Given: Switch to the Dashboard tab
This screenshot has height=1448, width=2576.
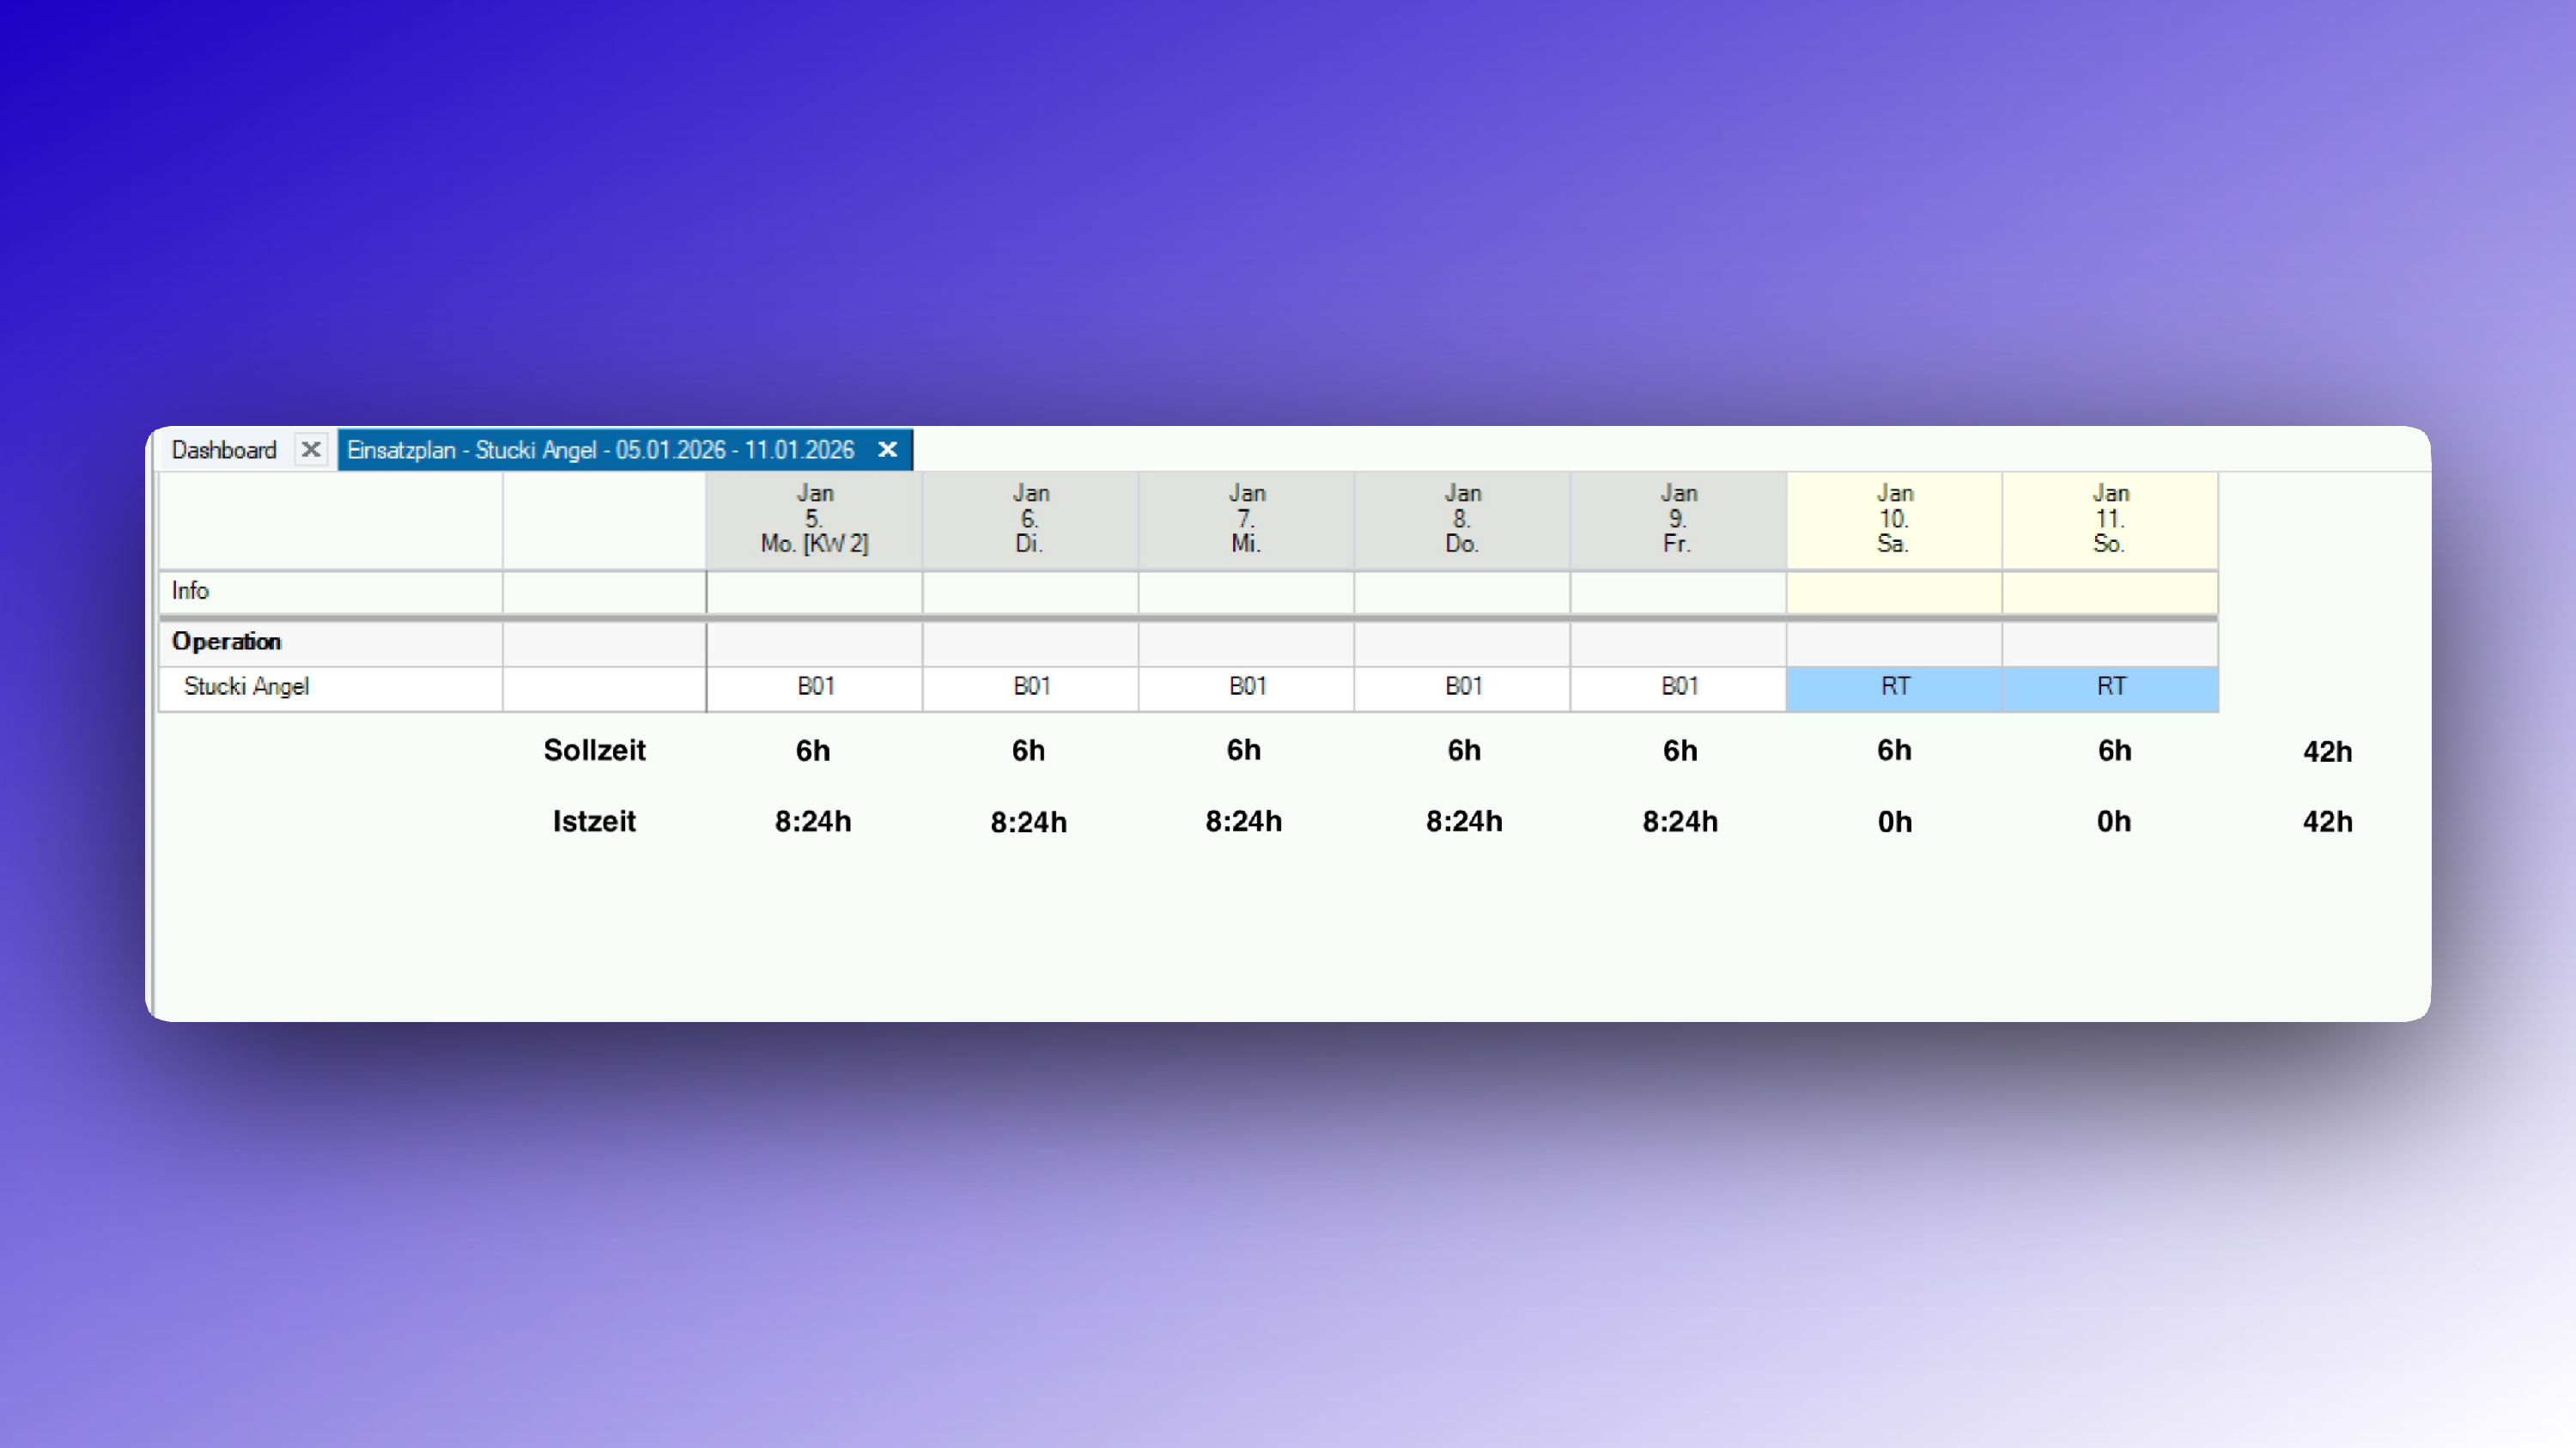Looking at the screenshot, I should [x=224, y=450].
